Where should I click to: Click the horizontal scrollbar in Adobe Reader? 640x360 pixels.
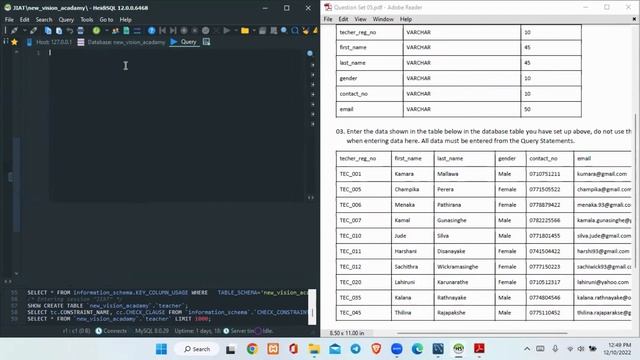click(482, 333)
